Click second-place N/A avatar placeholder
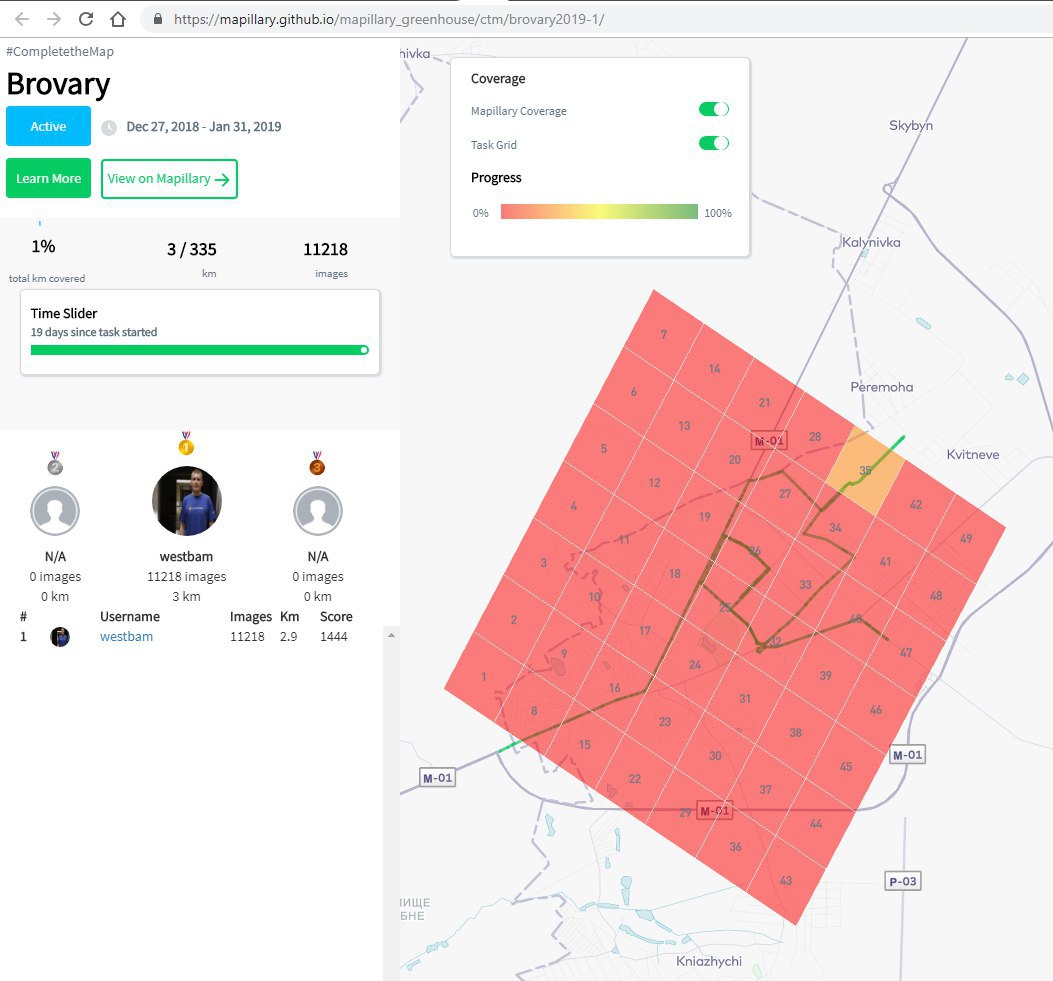The width and height of the screenshot is (1053, 981). (x=55, y=511)
